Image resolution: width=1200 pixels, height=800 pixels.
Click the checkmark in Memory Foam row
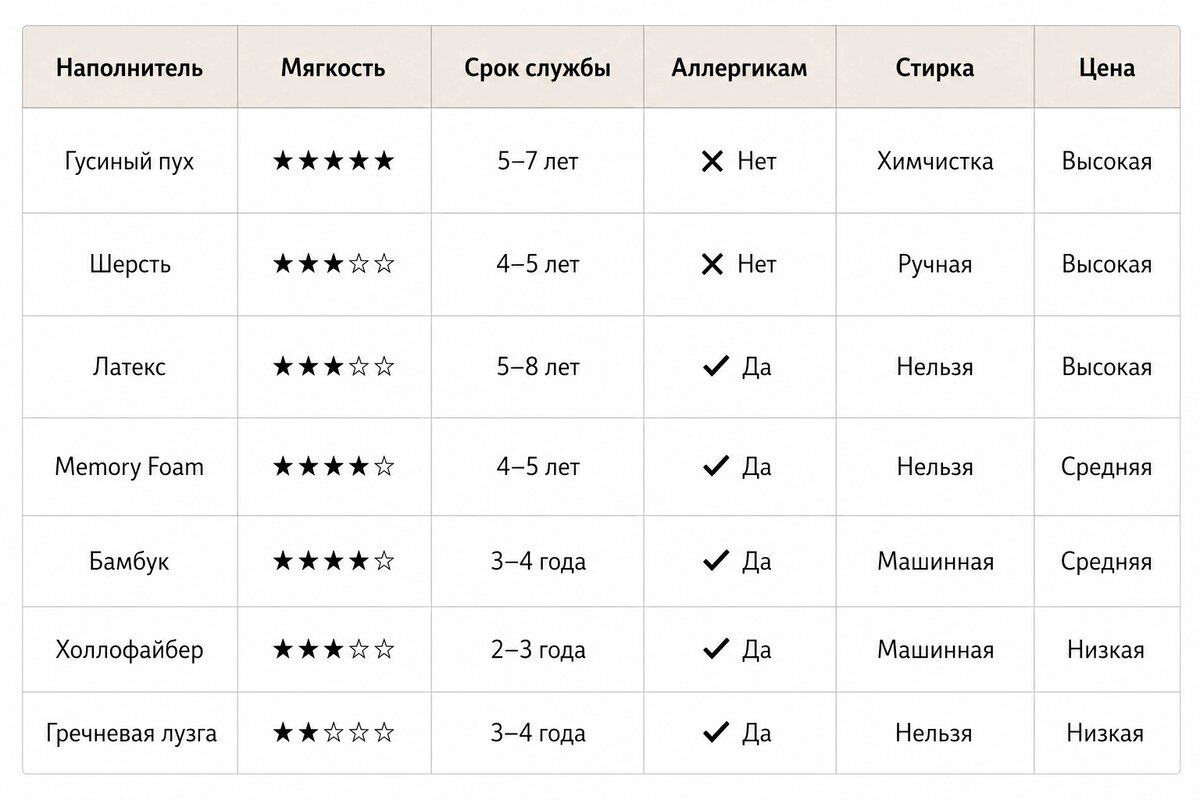(714, 467)
